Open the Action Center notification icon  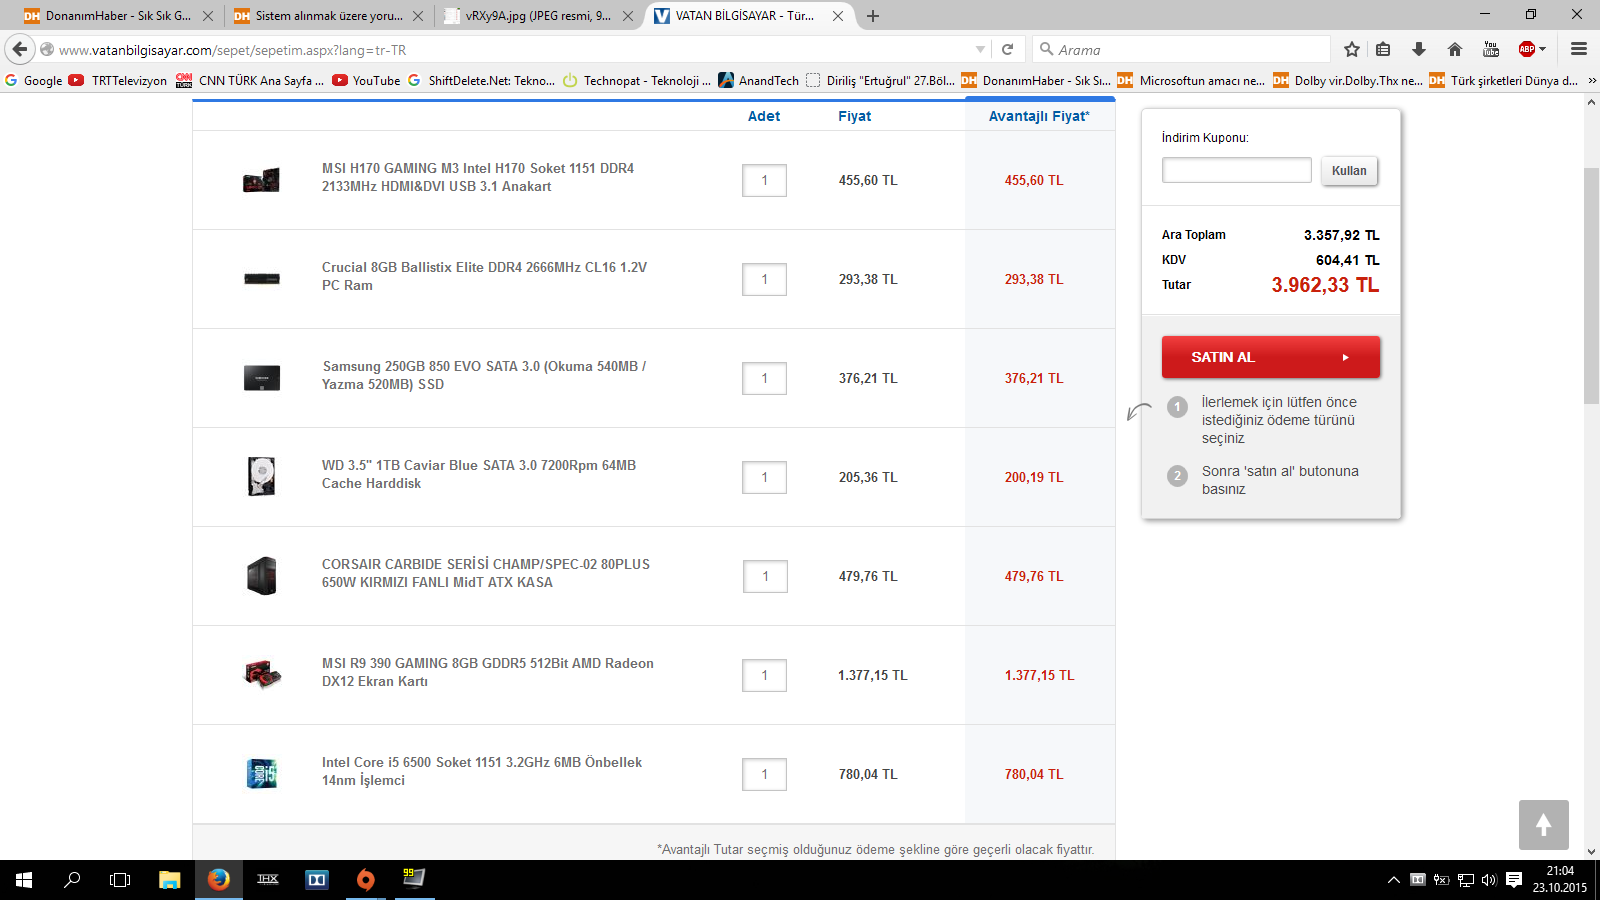pos(1514,880)
